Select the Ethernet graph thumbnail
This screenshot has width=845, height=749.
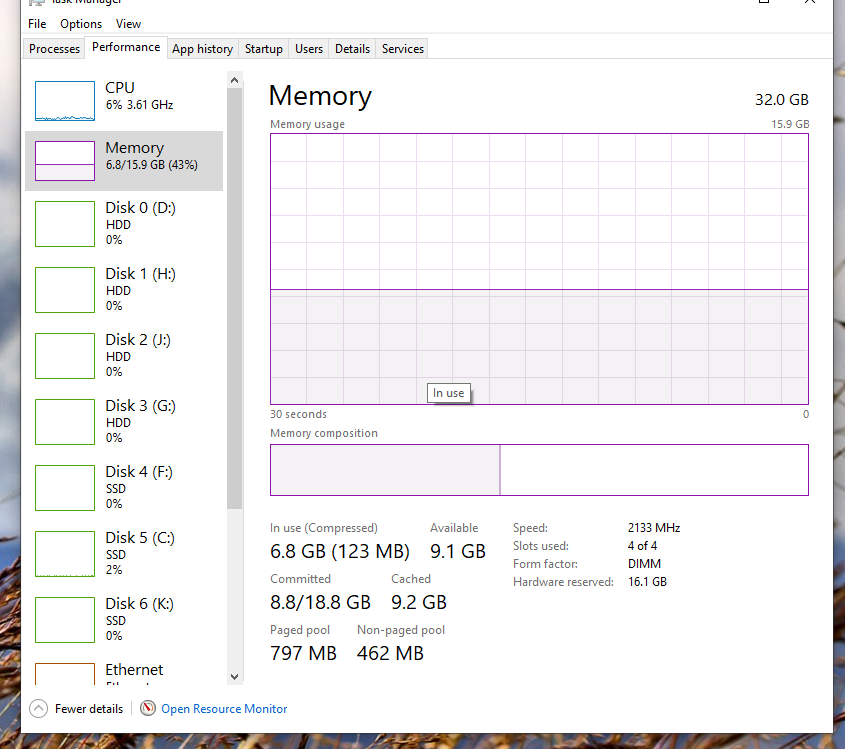pos(65,674)
